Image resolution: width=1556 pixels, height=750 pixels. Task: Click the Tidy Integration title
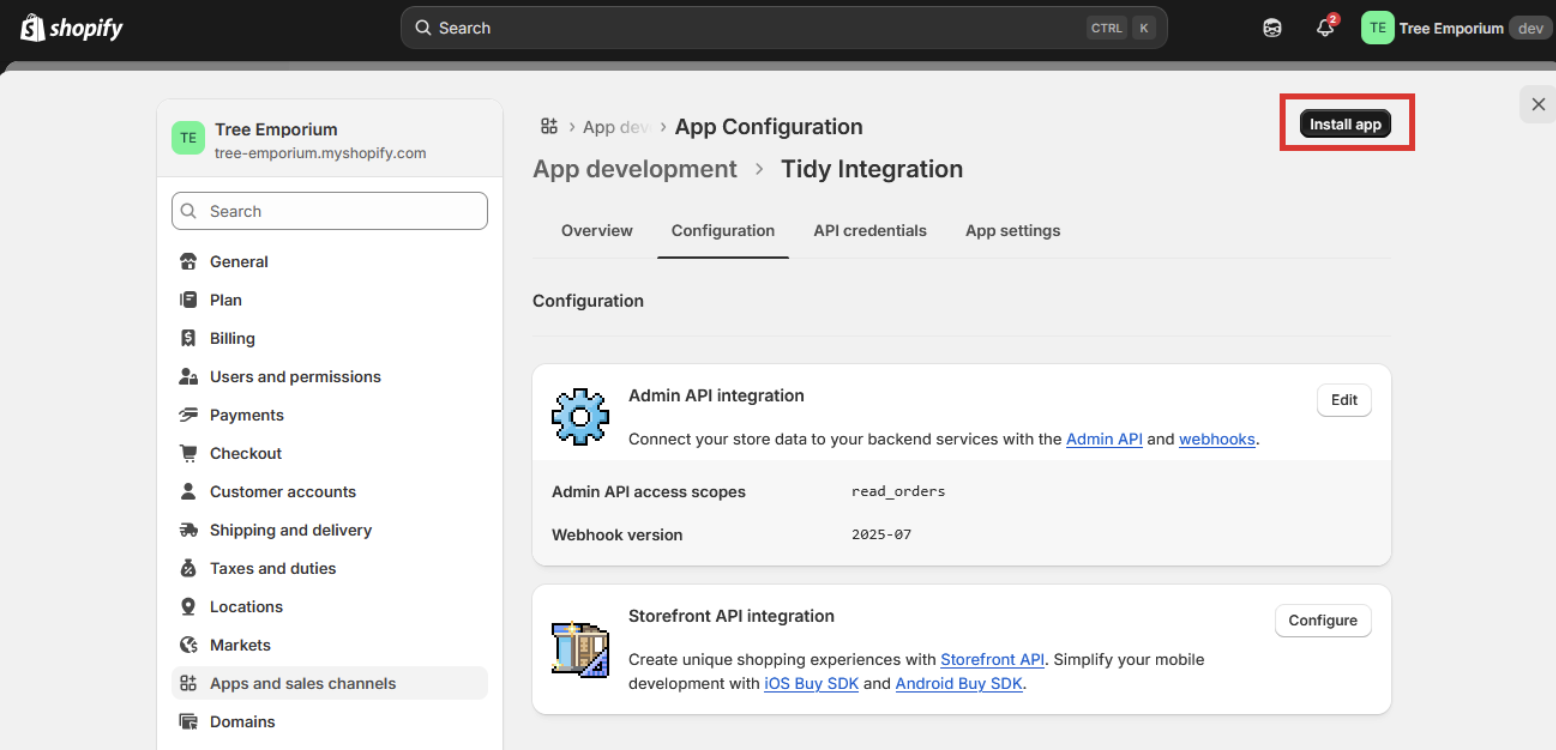[872, 169]
